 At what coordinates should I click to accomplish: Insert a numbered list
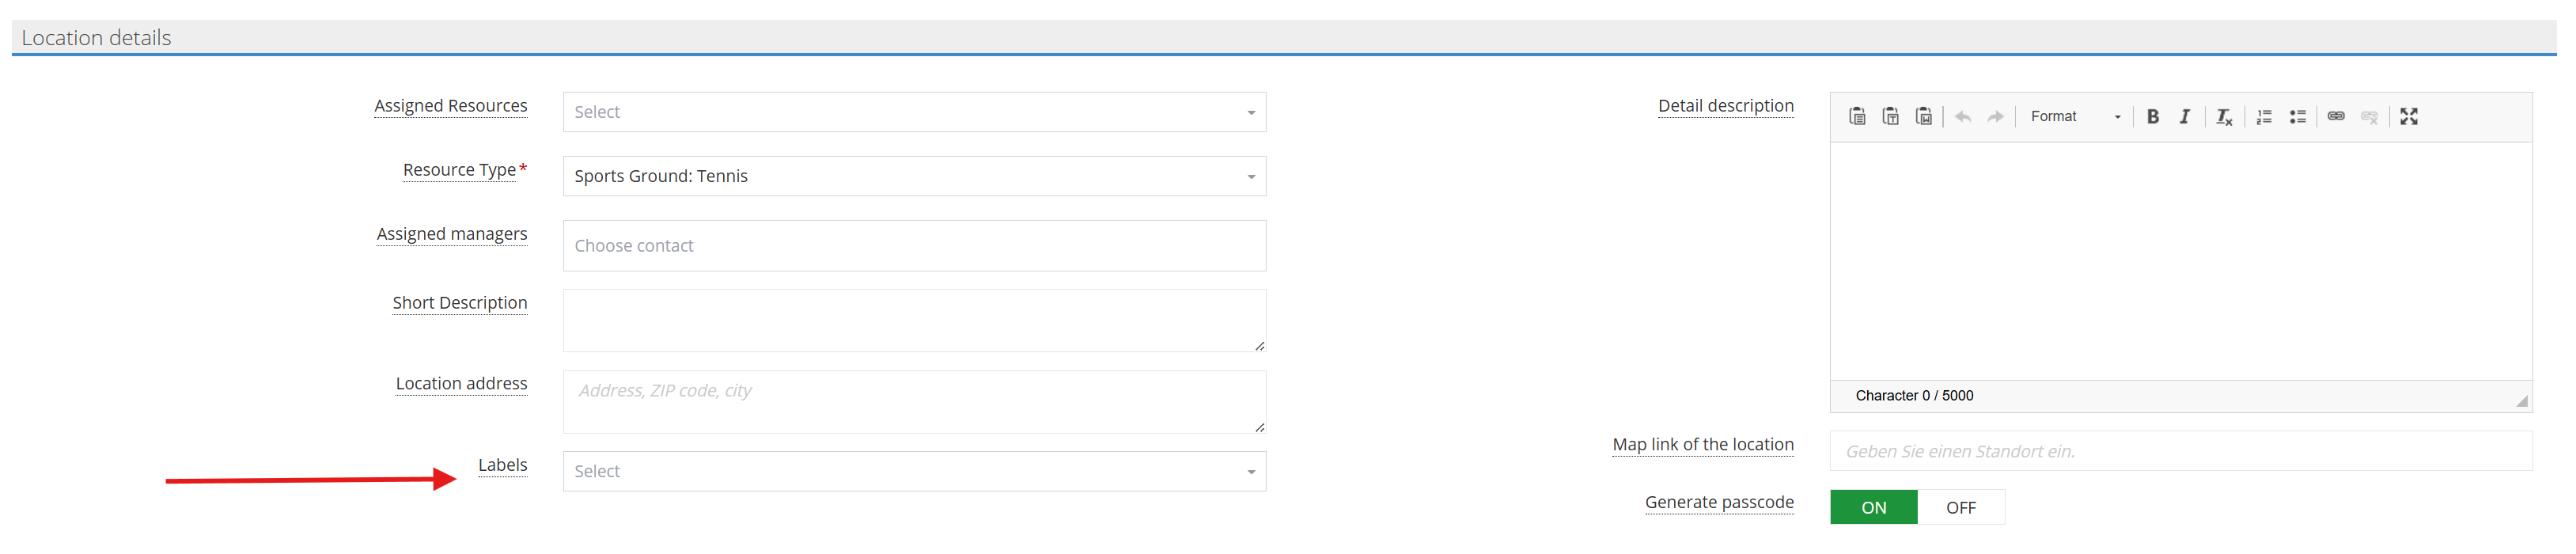[x=2264, y=117]
